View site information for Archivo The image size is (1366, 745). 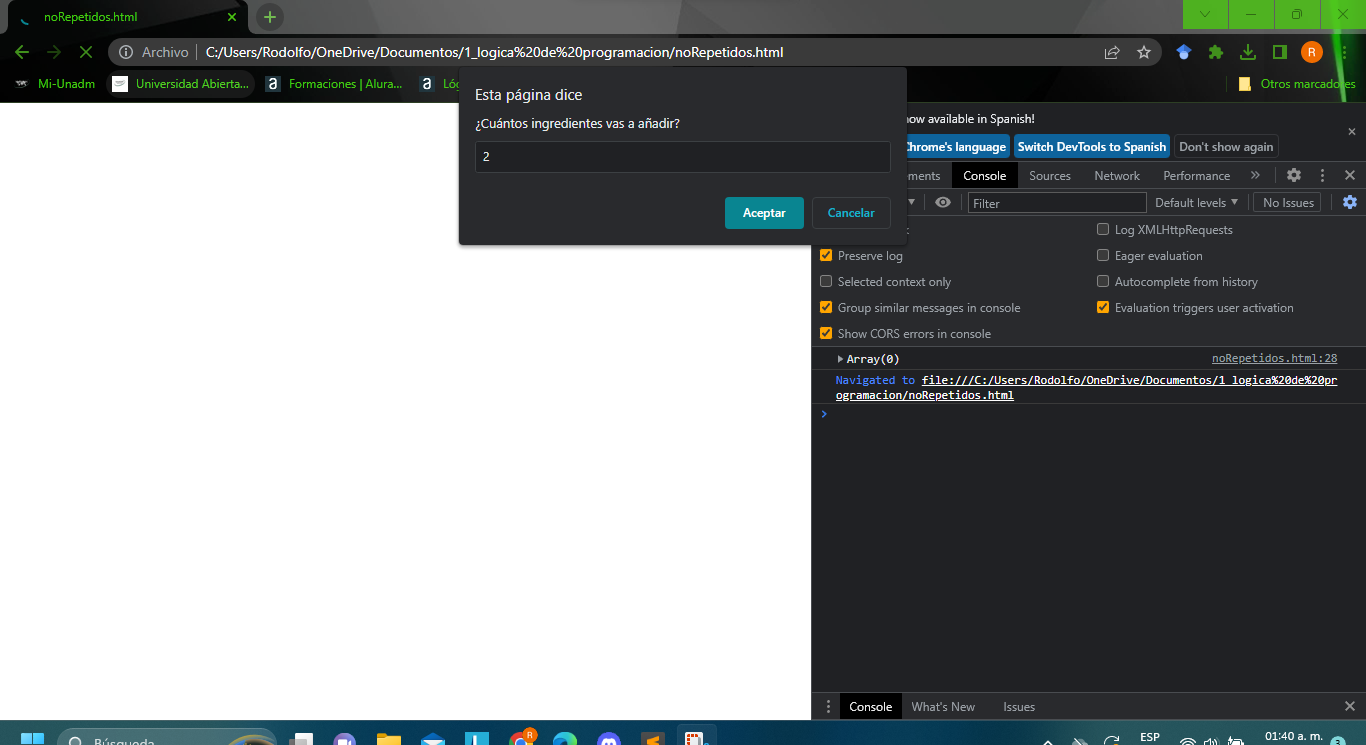(x=154, y=52)
